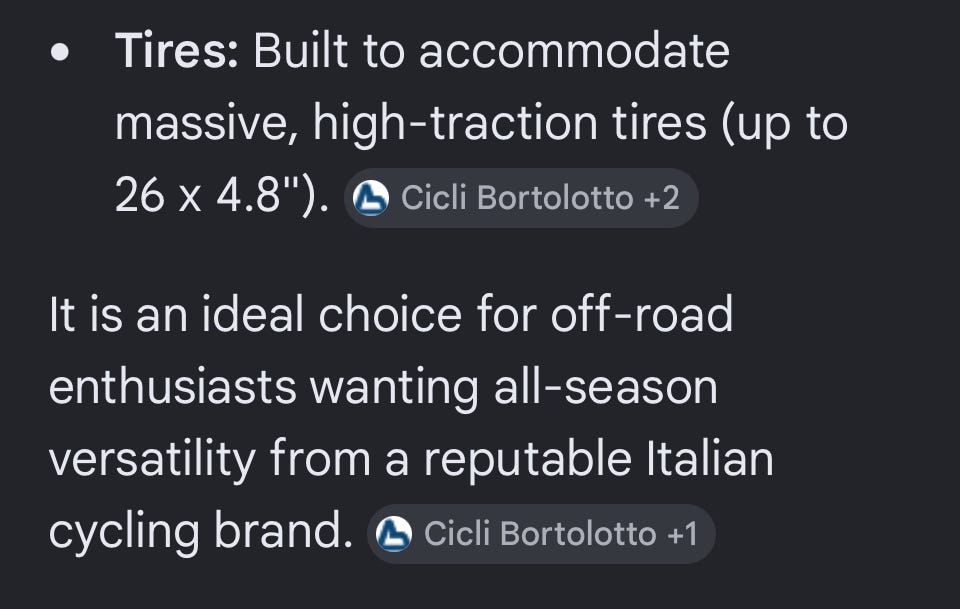The image size is (960, 609).
Task: Click the text 26 x 4.8")
Action: [x=222, y=197]
